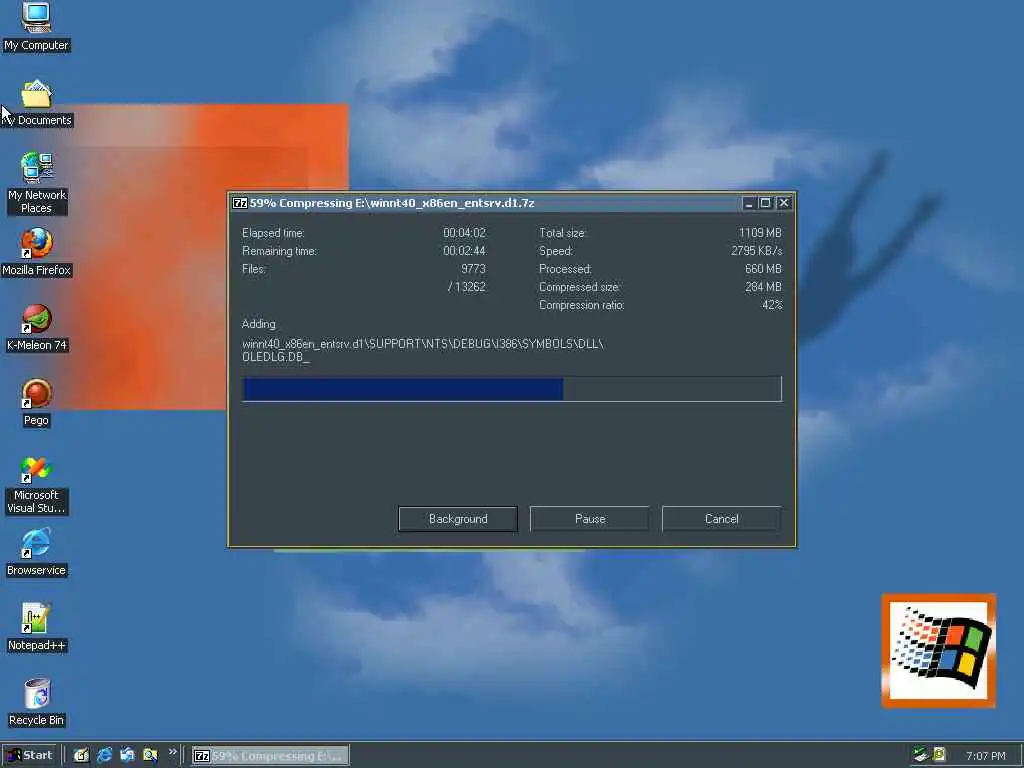Screen dimensions: 1024x768
Task: Click the Windows logo picture on desktop
Action: pyautogui.click(x=938, y=650)
